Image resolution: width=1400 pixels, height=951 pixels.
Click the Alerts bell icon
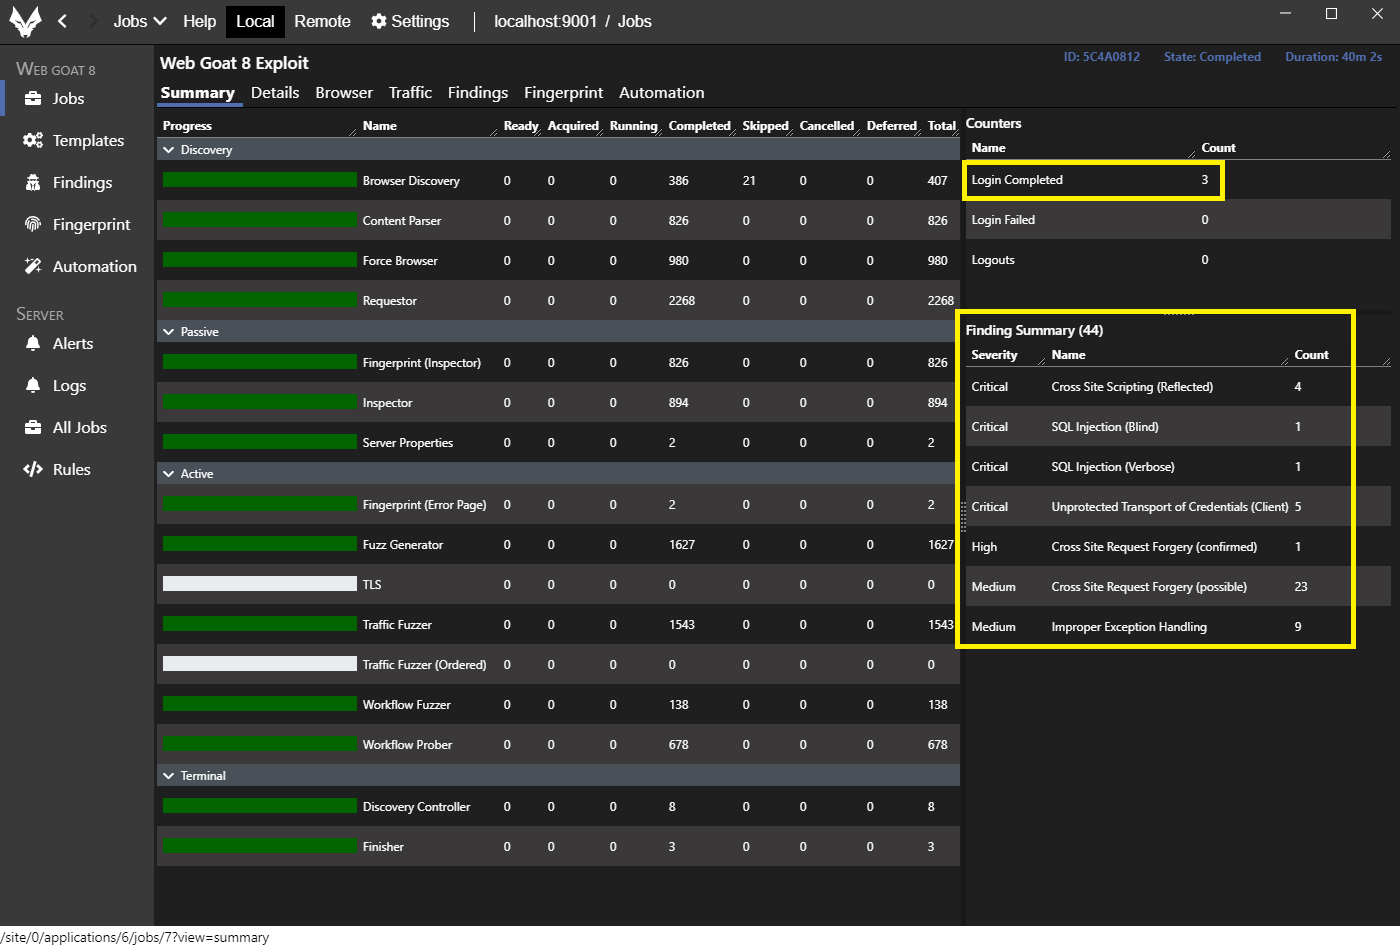click(x=33, y=343)
